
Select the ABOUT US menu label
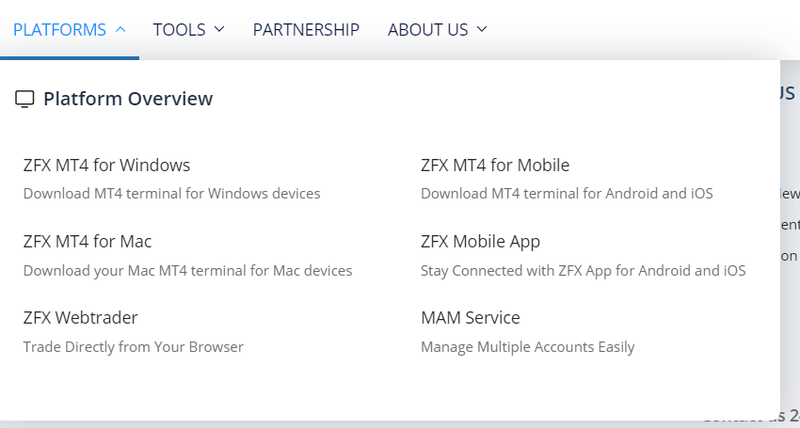(428, 30)
